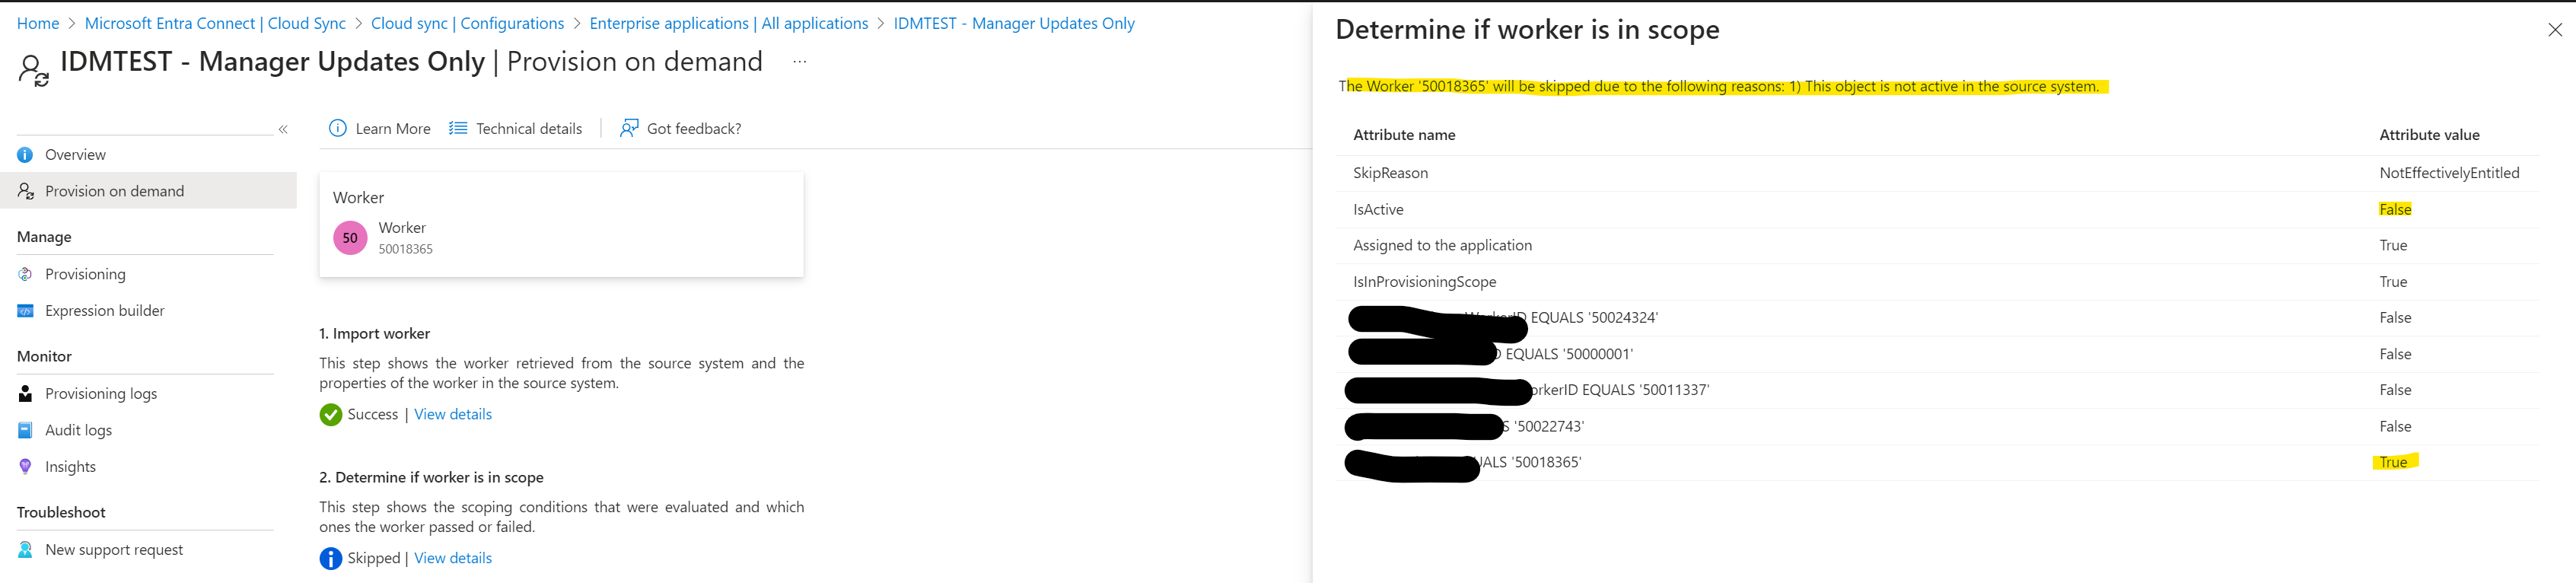The height and width of the screenshot is (583, 2576).
Task: Open the Insights lightbulb icon
Action: 25,467
